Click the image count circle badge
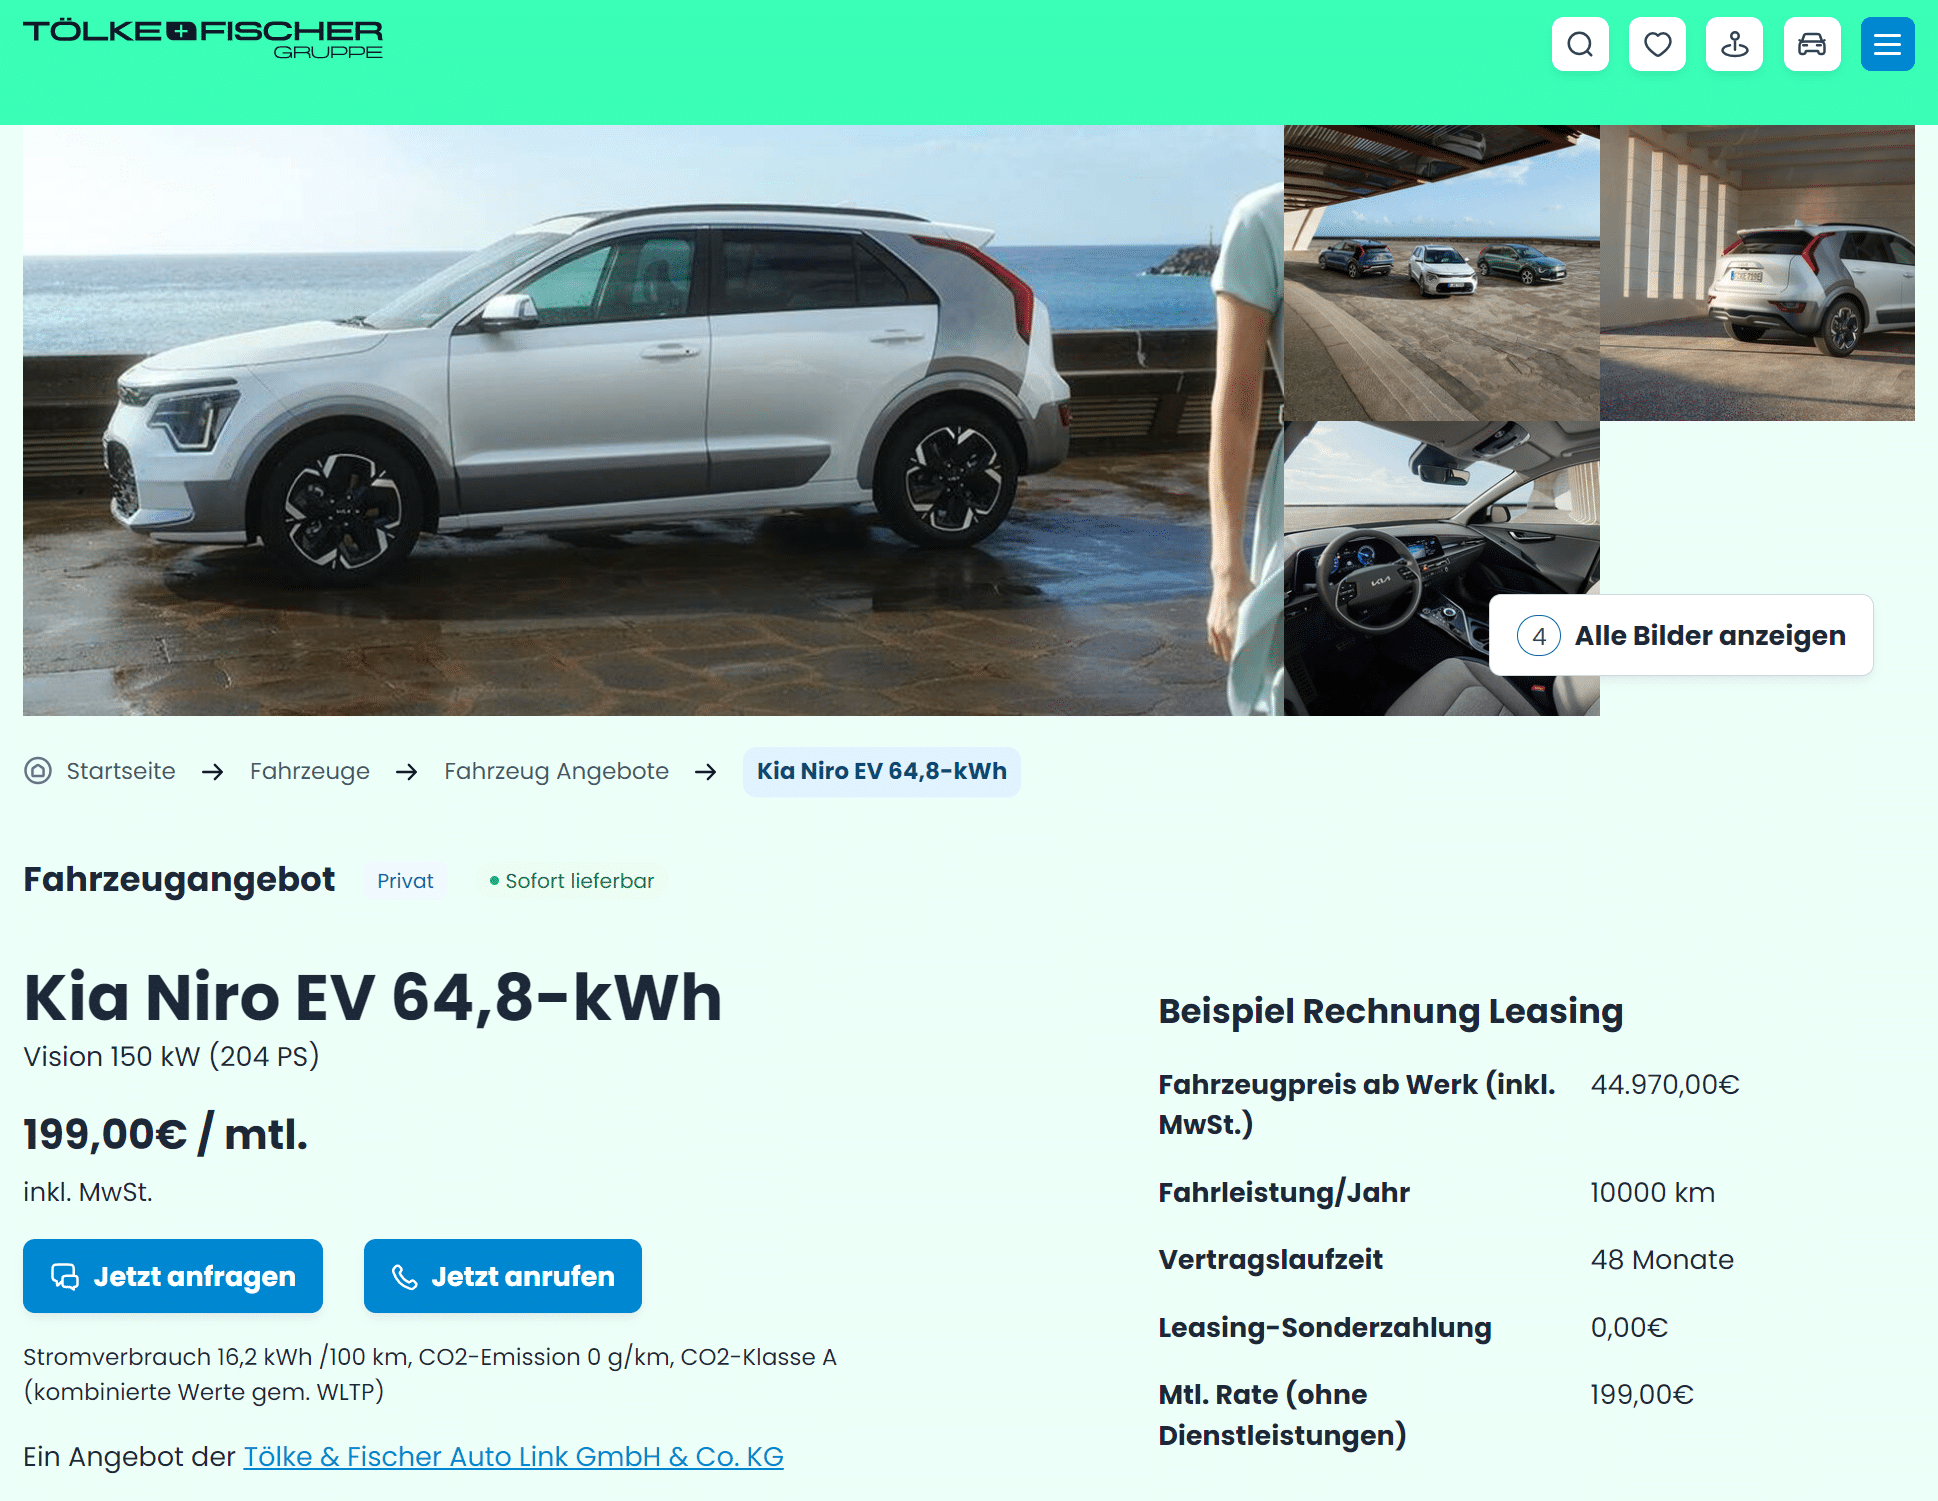1938x1501 pixels. pyautogui.click(x=1539, y=636)
